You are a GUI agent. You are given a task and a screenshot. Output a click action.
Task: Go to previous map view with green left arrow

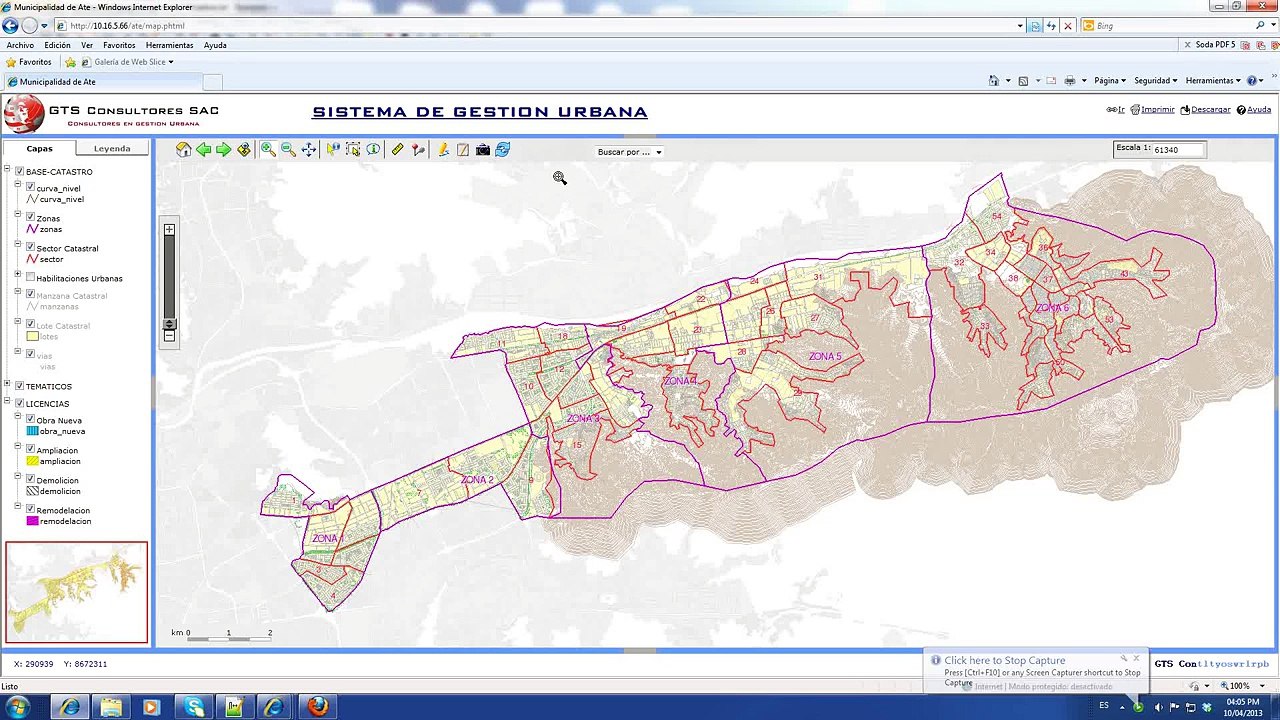[204, 150]
